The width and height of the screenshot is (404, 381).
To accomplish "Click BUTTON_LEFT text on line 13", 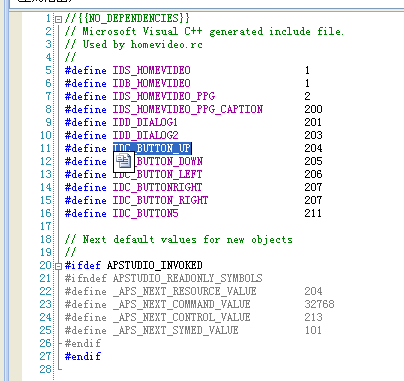I will pyautogui.click(x=169, y=174).
